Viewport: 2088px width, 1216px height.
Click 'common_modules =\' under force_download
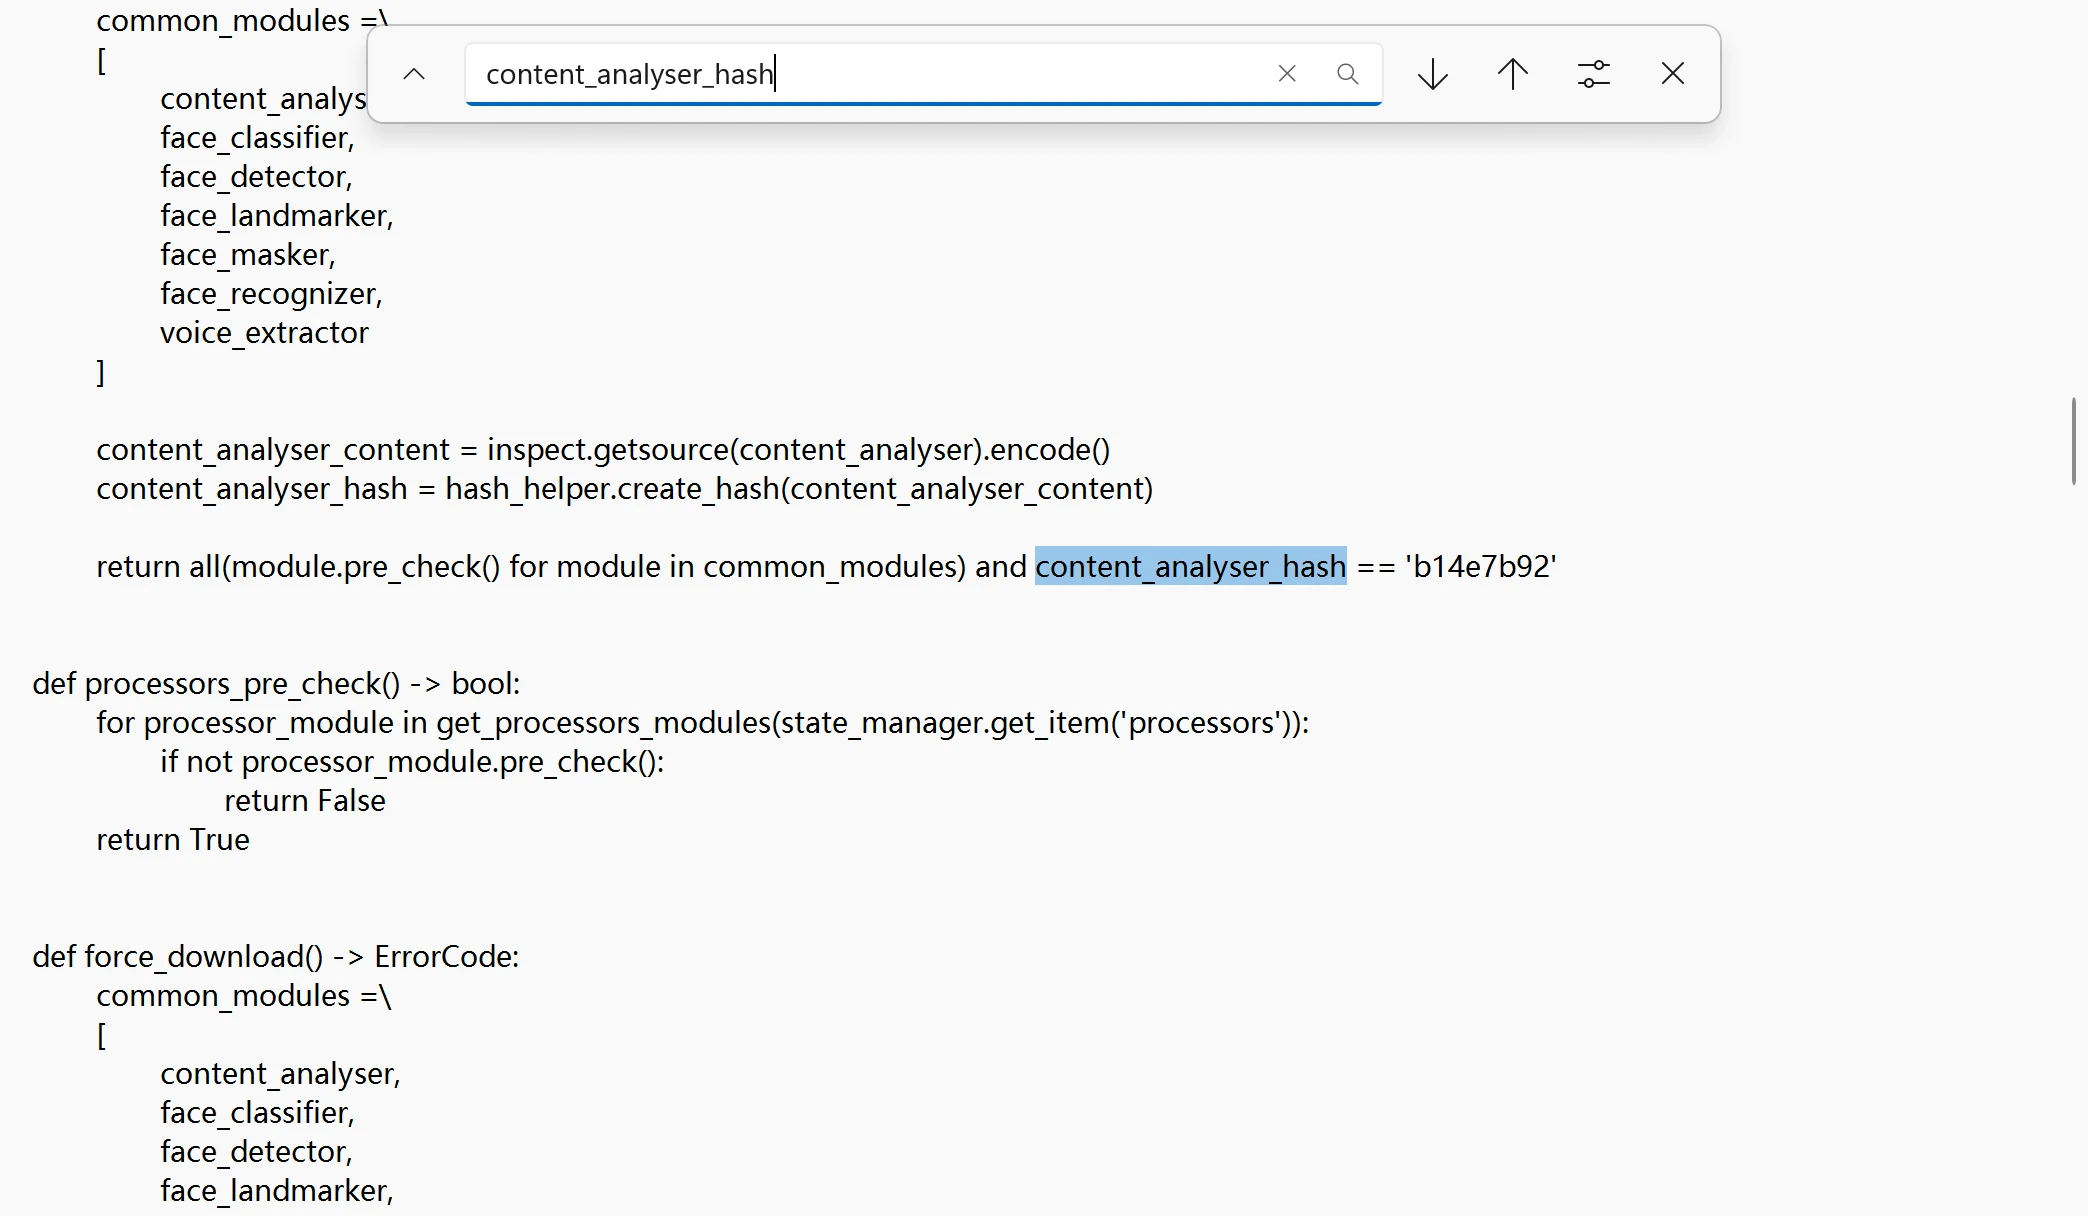tap(244, 996)
